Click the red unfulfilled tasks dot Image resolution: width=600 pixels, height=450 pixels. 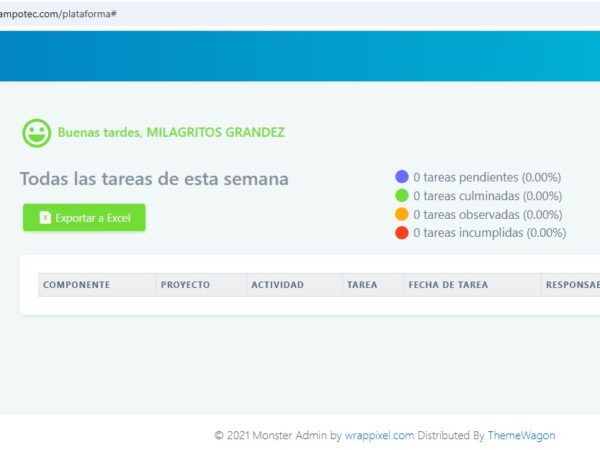tap(402, 233)
